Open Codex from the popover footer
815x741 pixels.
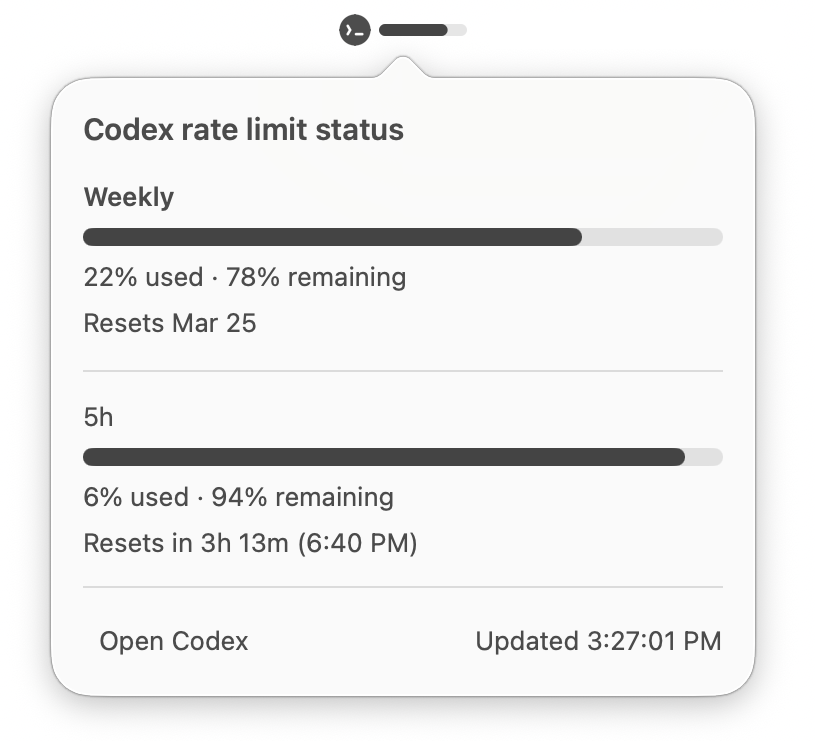pos(173,642)
